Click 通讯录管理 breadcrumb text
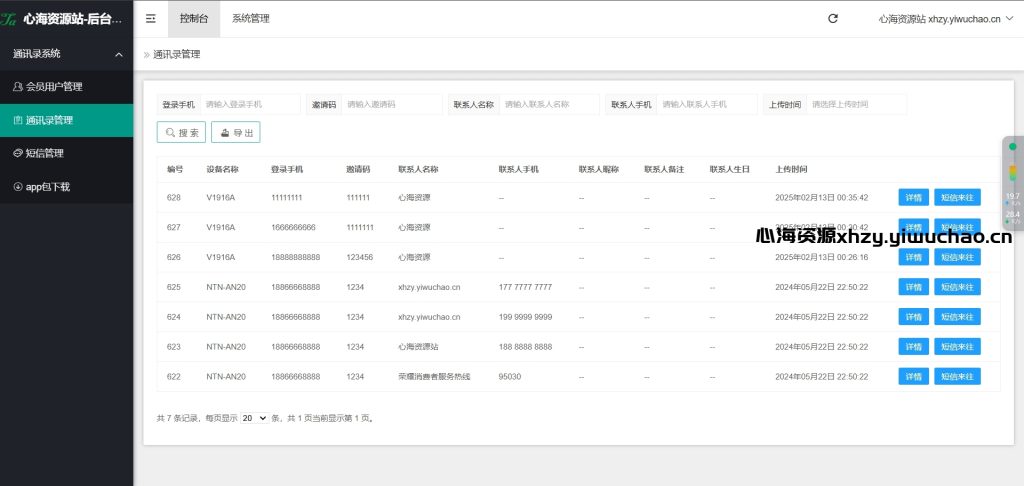This screenshot has width=1024, height=486. click(x=176, y=54)
